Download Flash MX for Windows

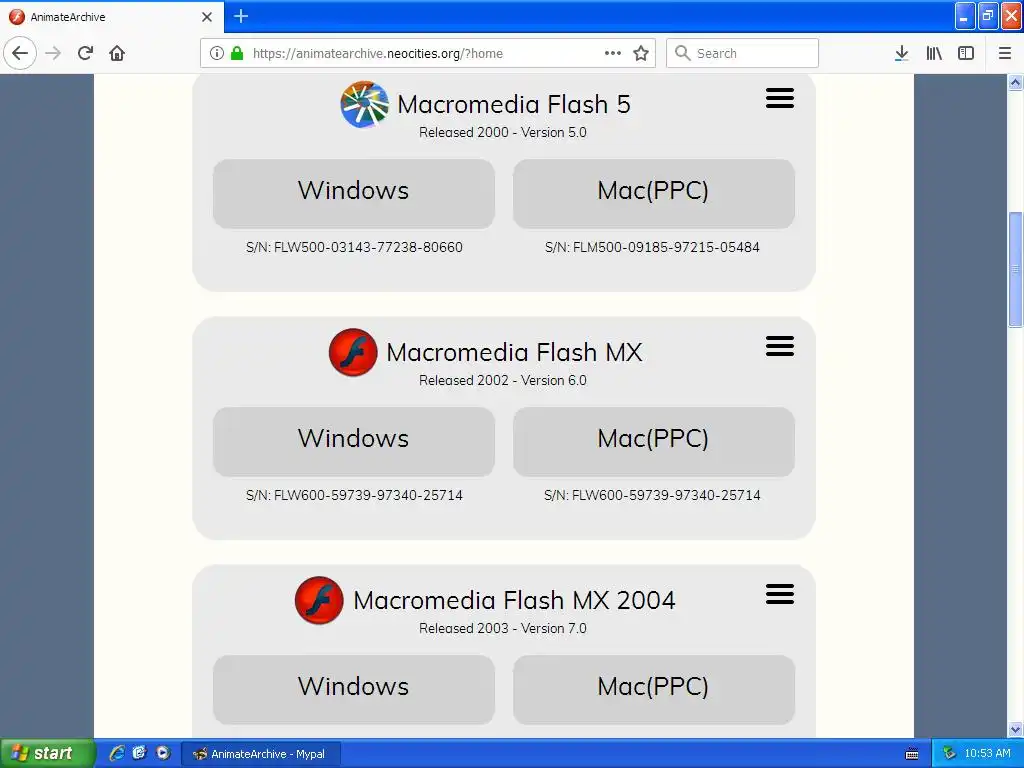pyautogui.click(x=353, y=442)
